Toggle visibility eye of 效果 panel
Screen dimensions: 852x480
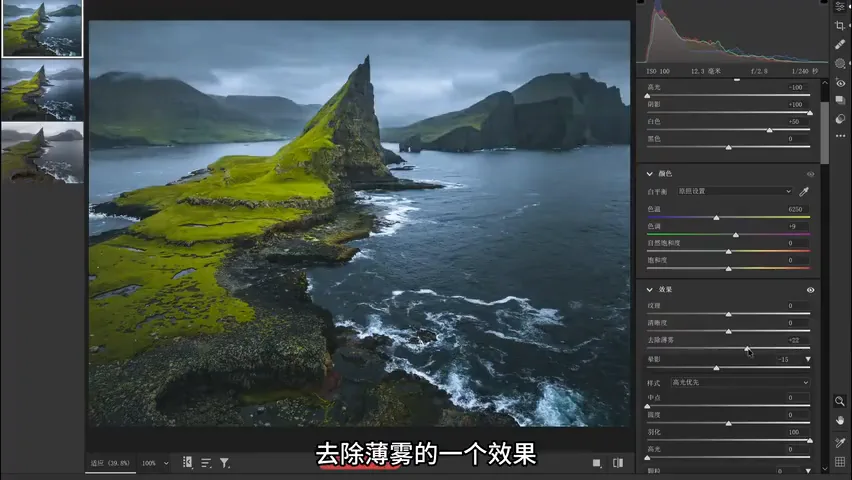[x=810, y=290]
